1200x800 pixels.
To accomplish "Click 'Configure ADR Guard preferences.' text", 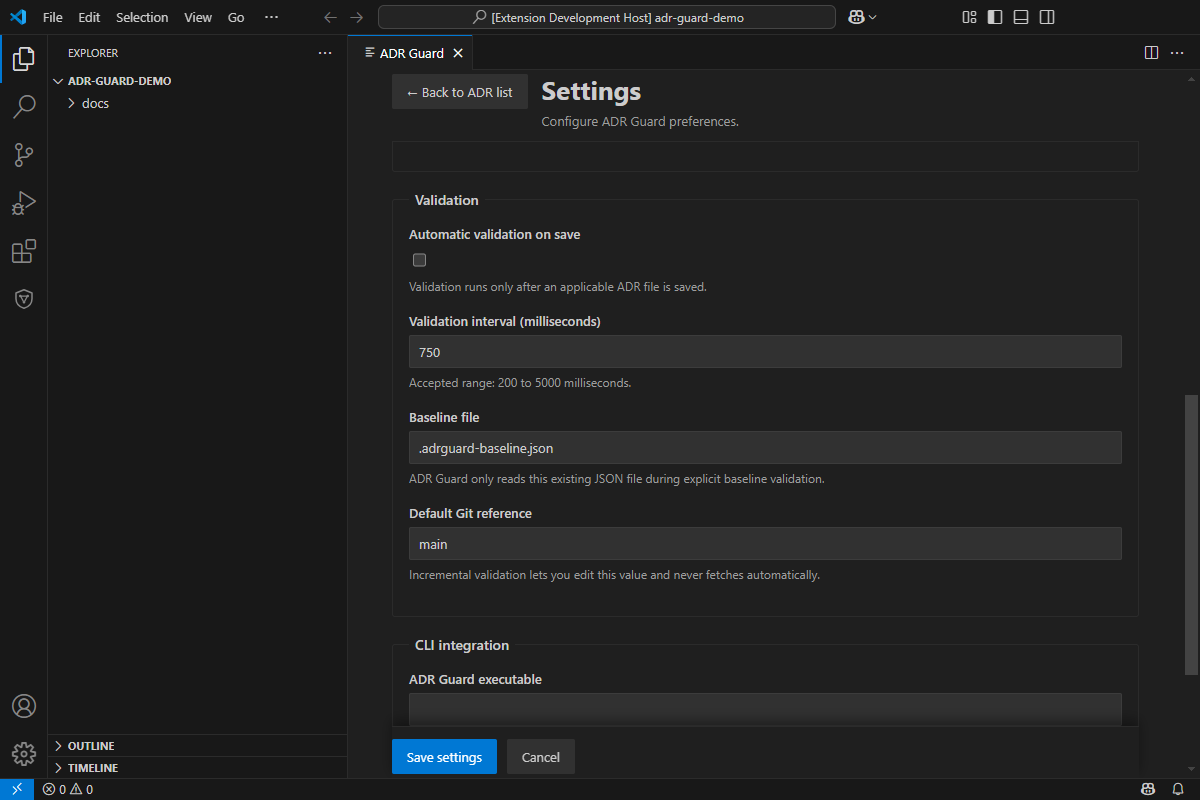I will pos(640,122).
